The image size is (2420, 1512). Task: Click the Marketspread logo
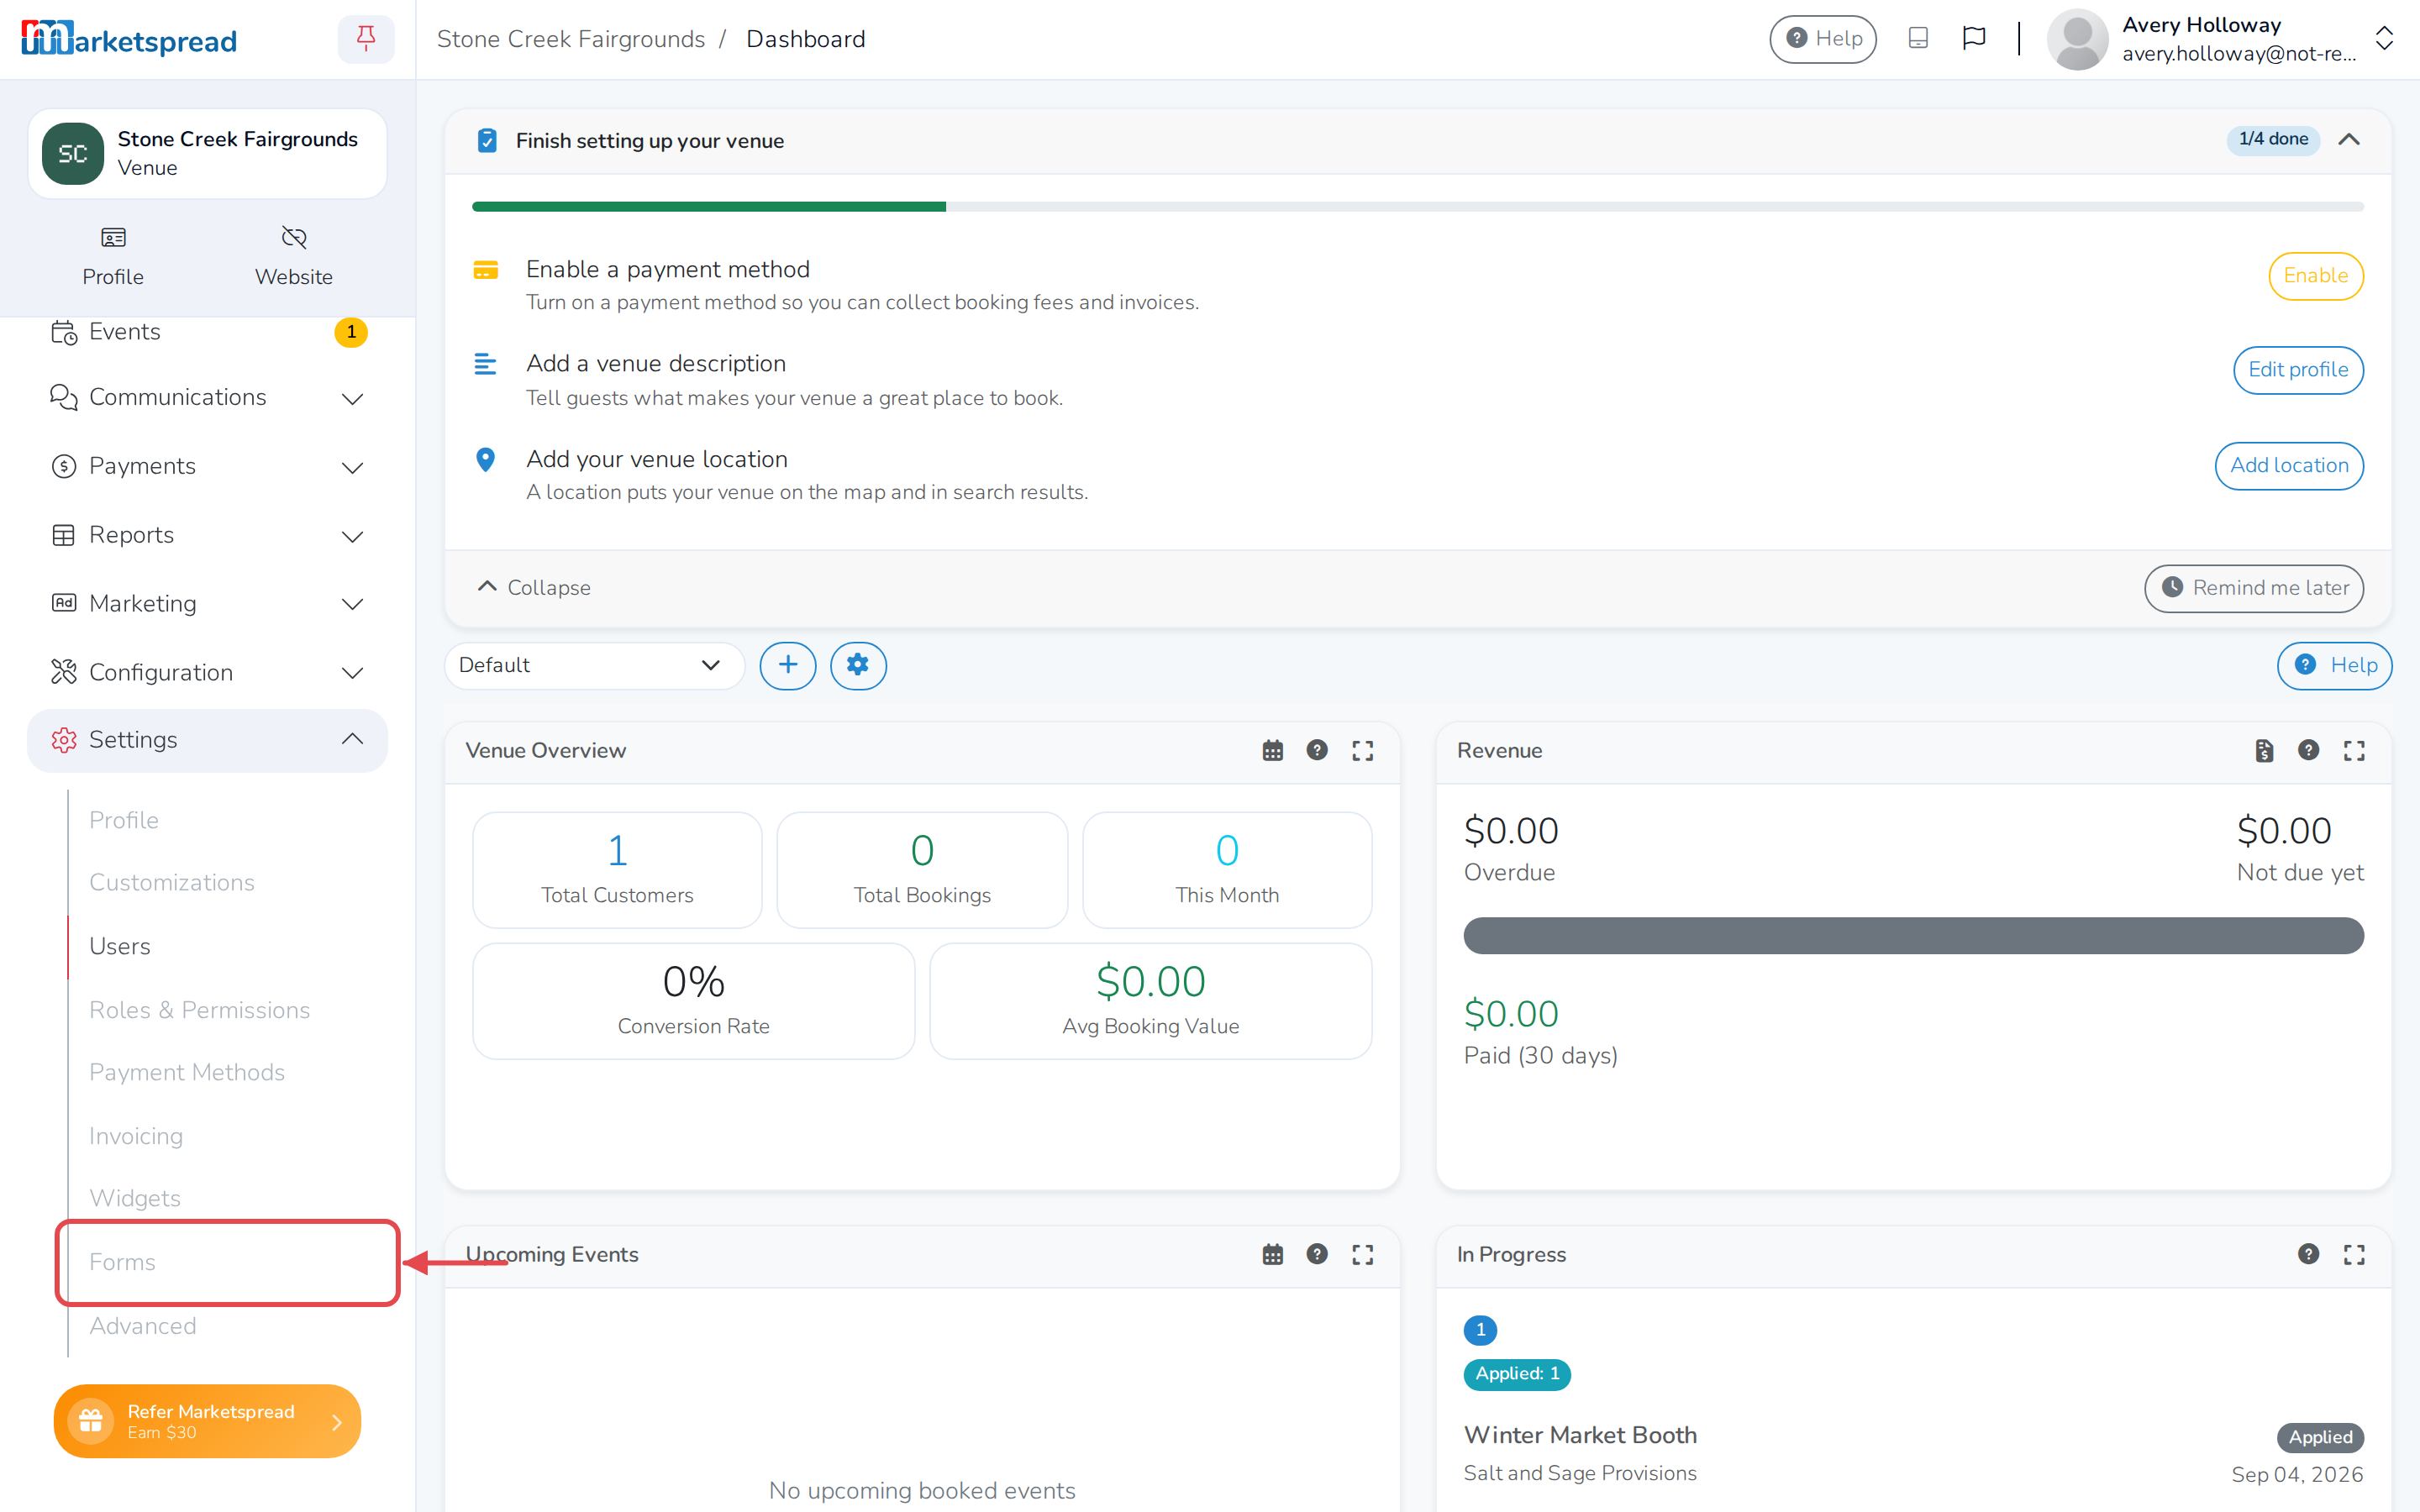pyautogui.click(x=129, y=39)
